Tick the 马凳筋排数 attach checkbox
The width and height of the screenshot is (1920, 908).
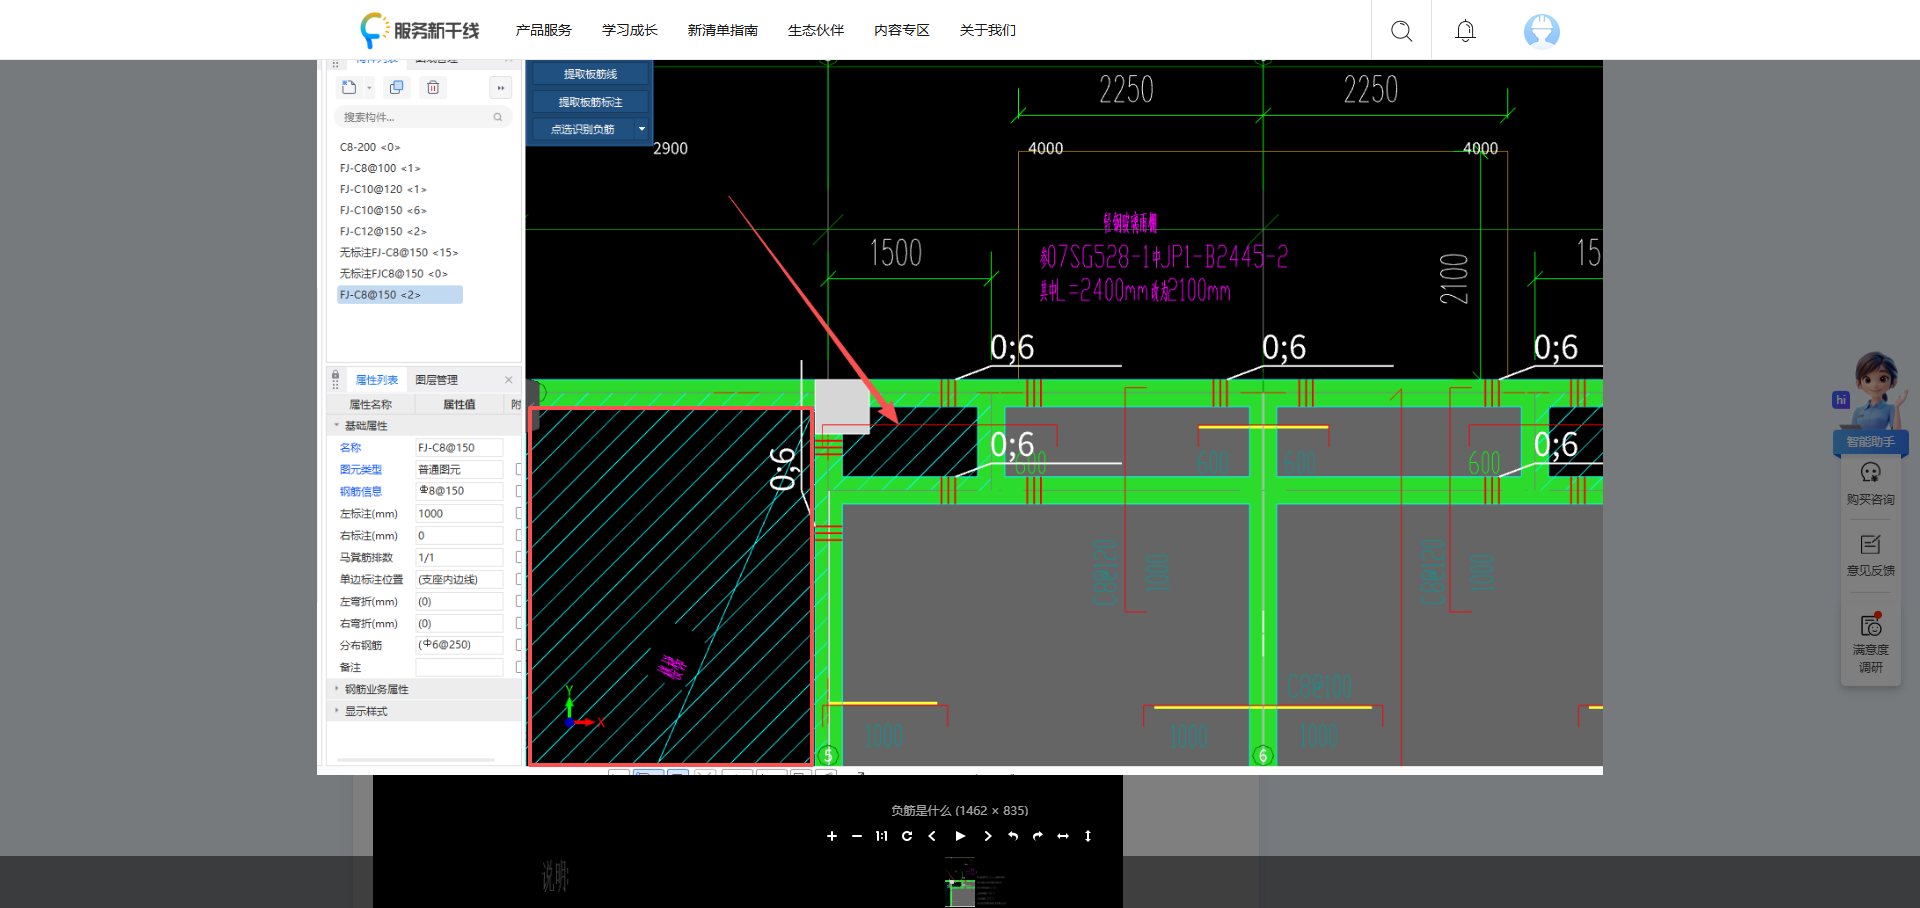(x=519, y=557)
